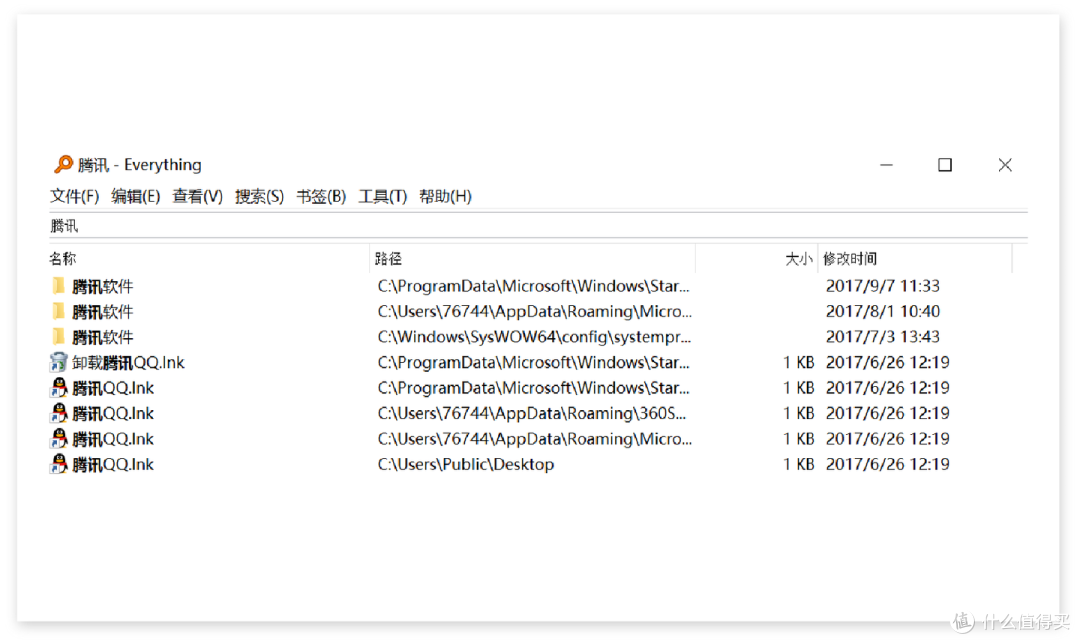Sort results by 路径 column header
This screenshot has height=644, width=1080.
[x=532, y=258]
